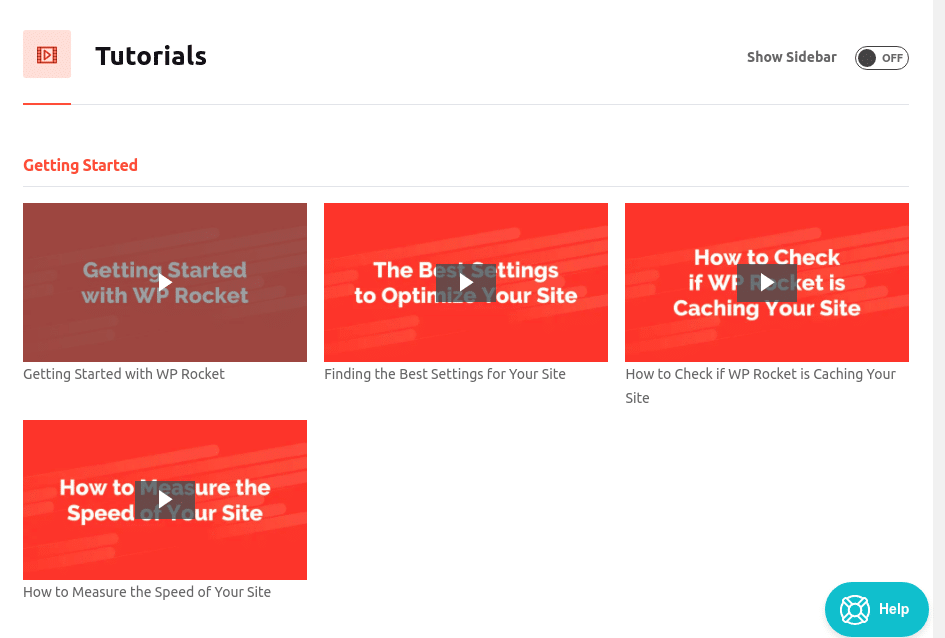Screen dimensions: 945x638
Task: Play How to Check if WP Rocket Caching video
Action: 767,283
